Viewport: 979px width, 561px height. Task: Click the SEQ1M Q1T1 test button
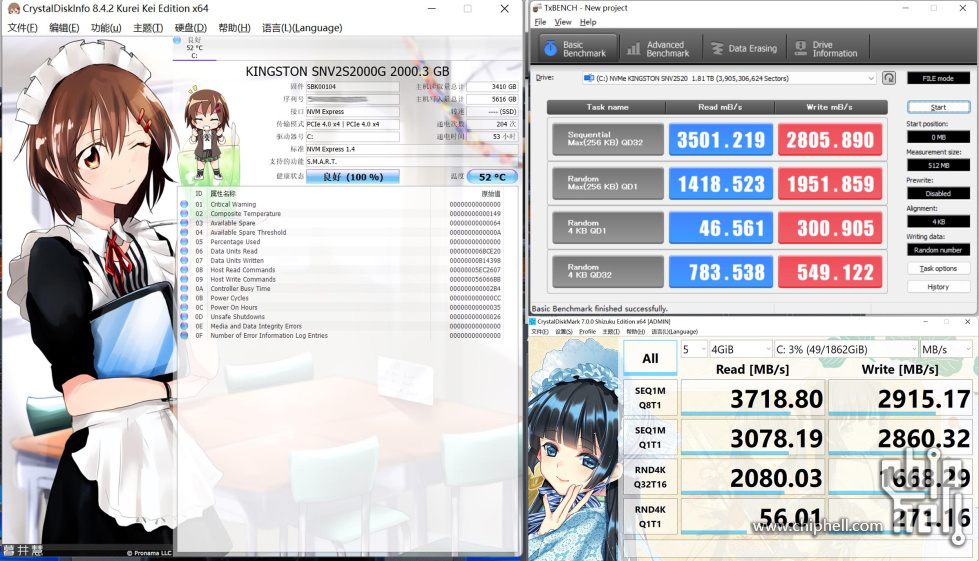click(x=650, y=437)
